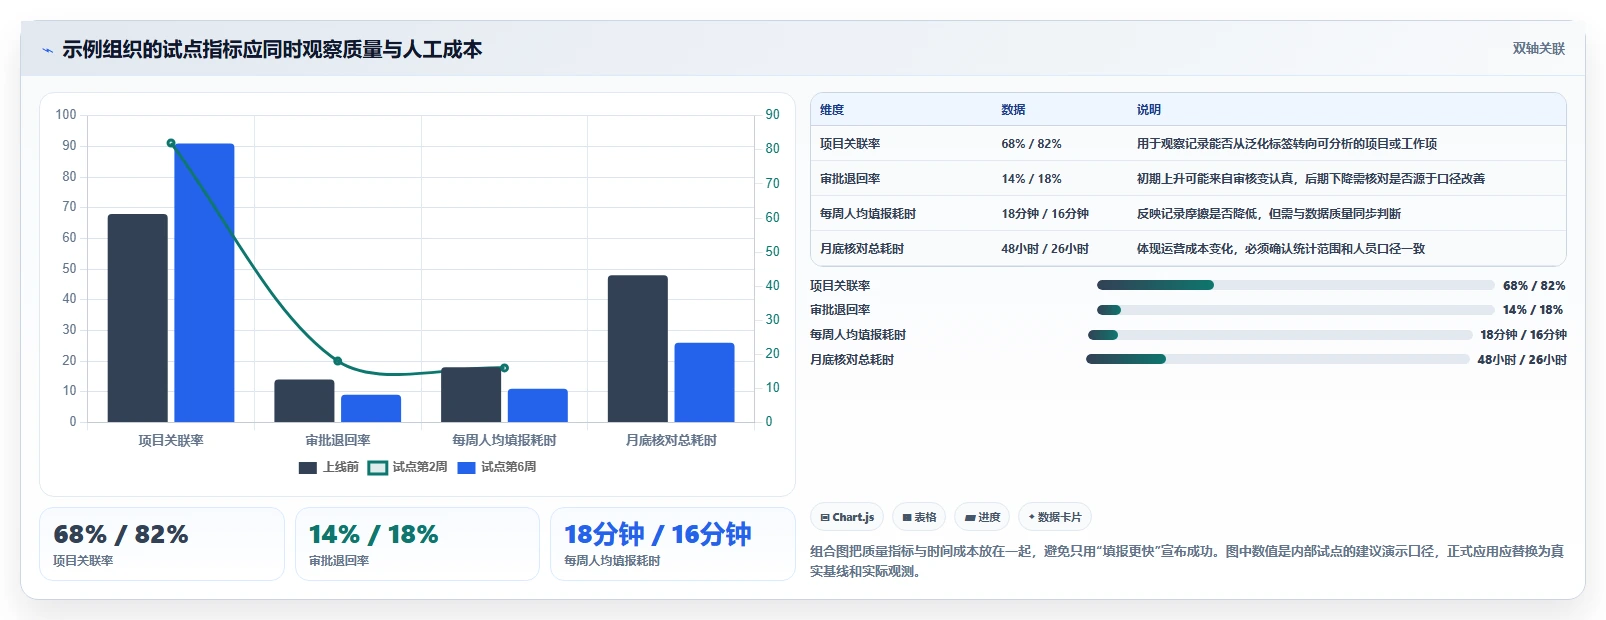The height and width of the screenshot is (620, 1606).
Task: Select the 月底核对总耗时 table row label
Action: pyautogui.click(x=862, y=249)
